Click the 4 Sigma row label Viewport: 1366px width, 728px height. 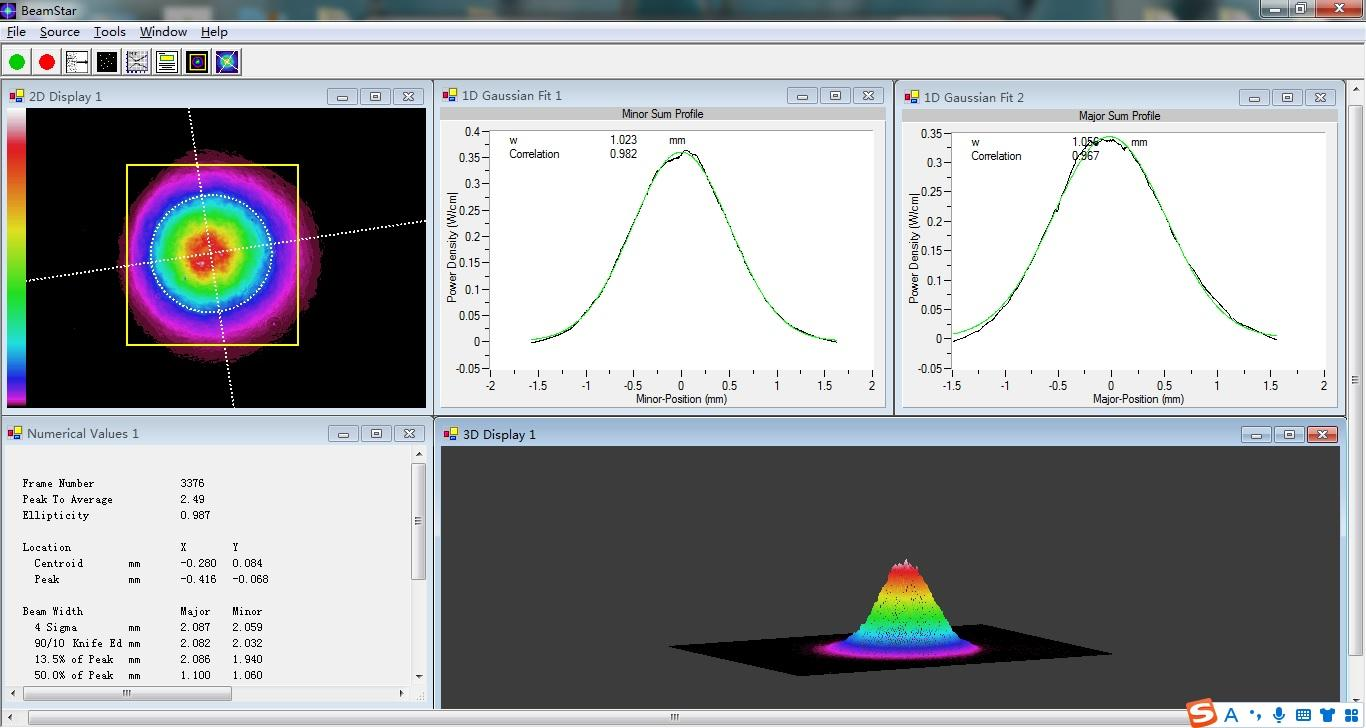55,627
